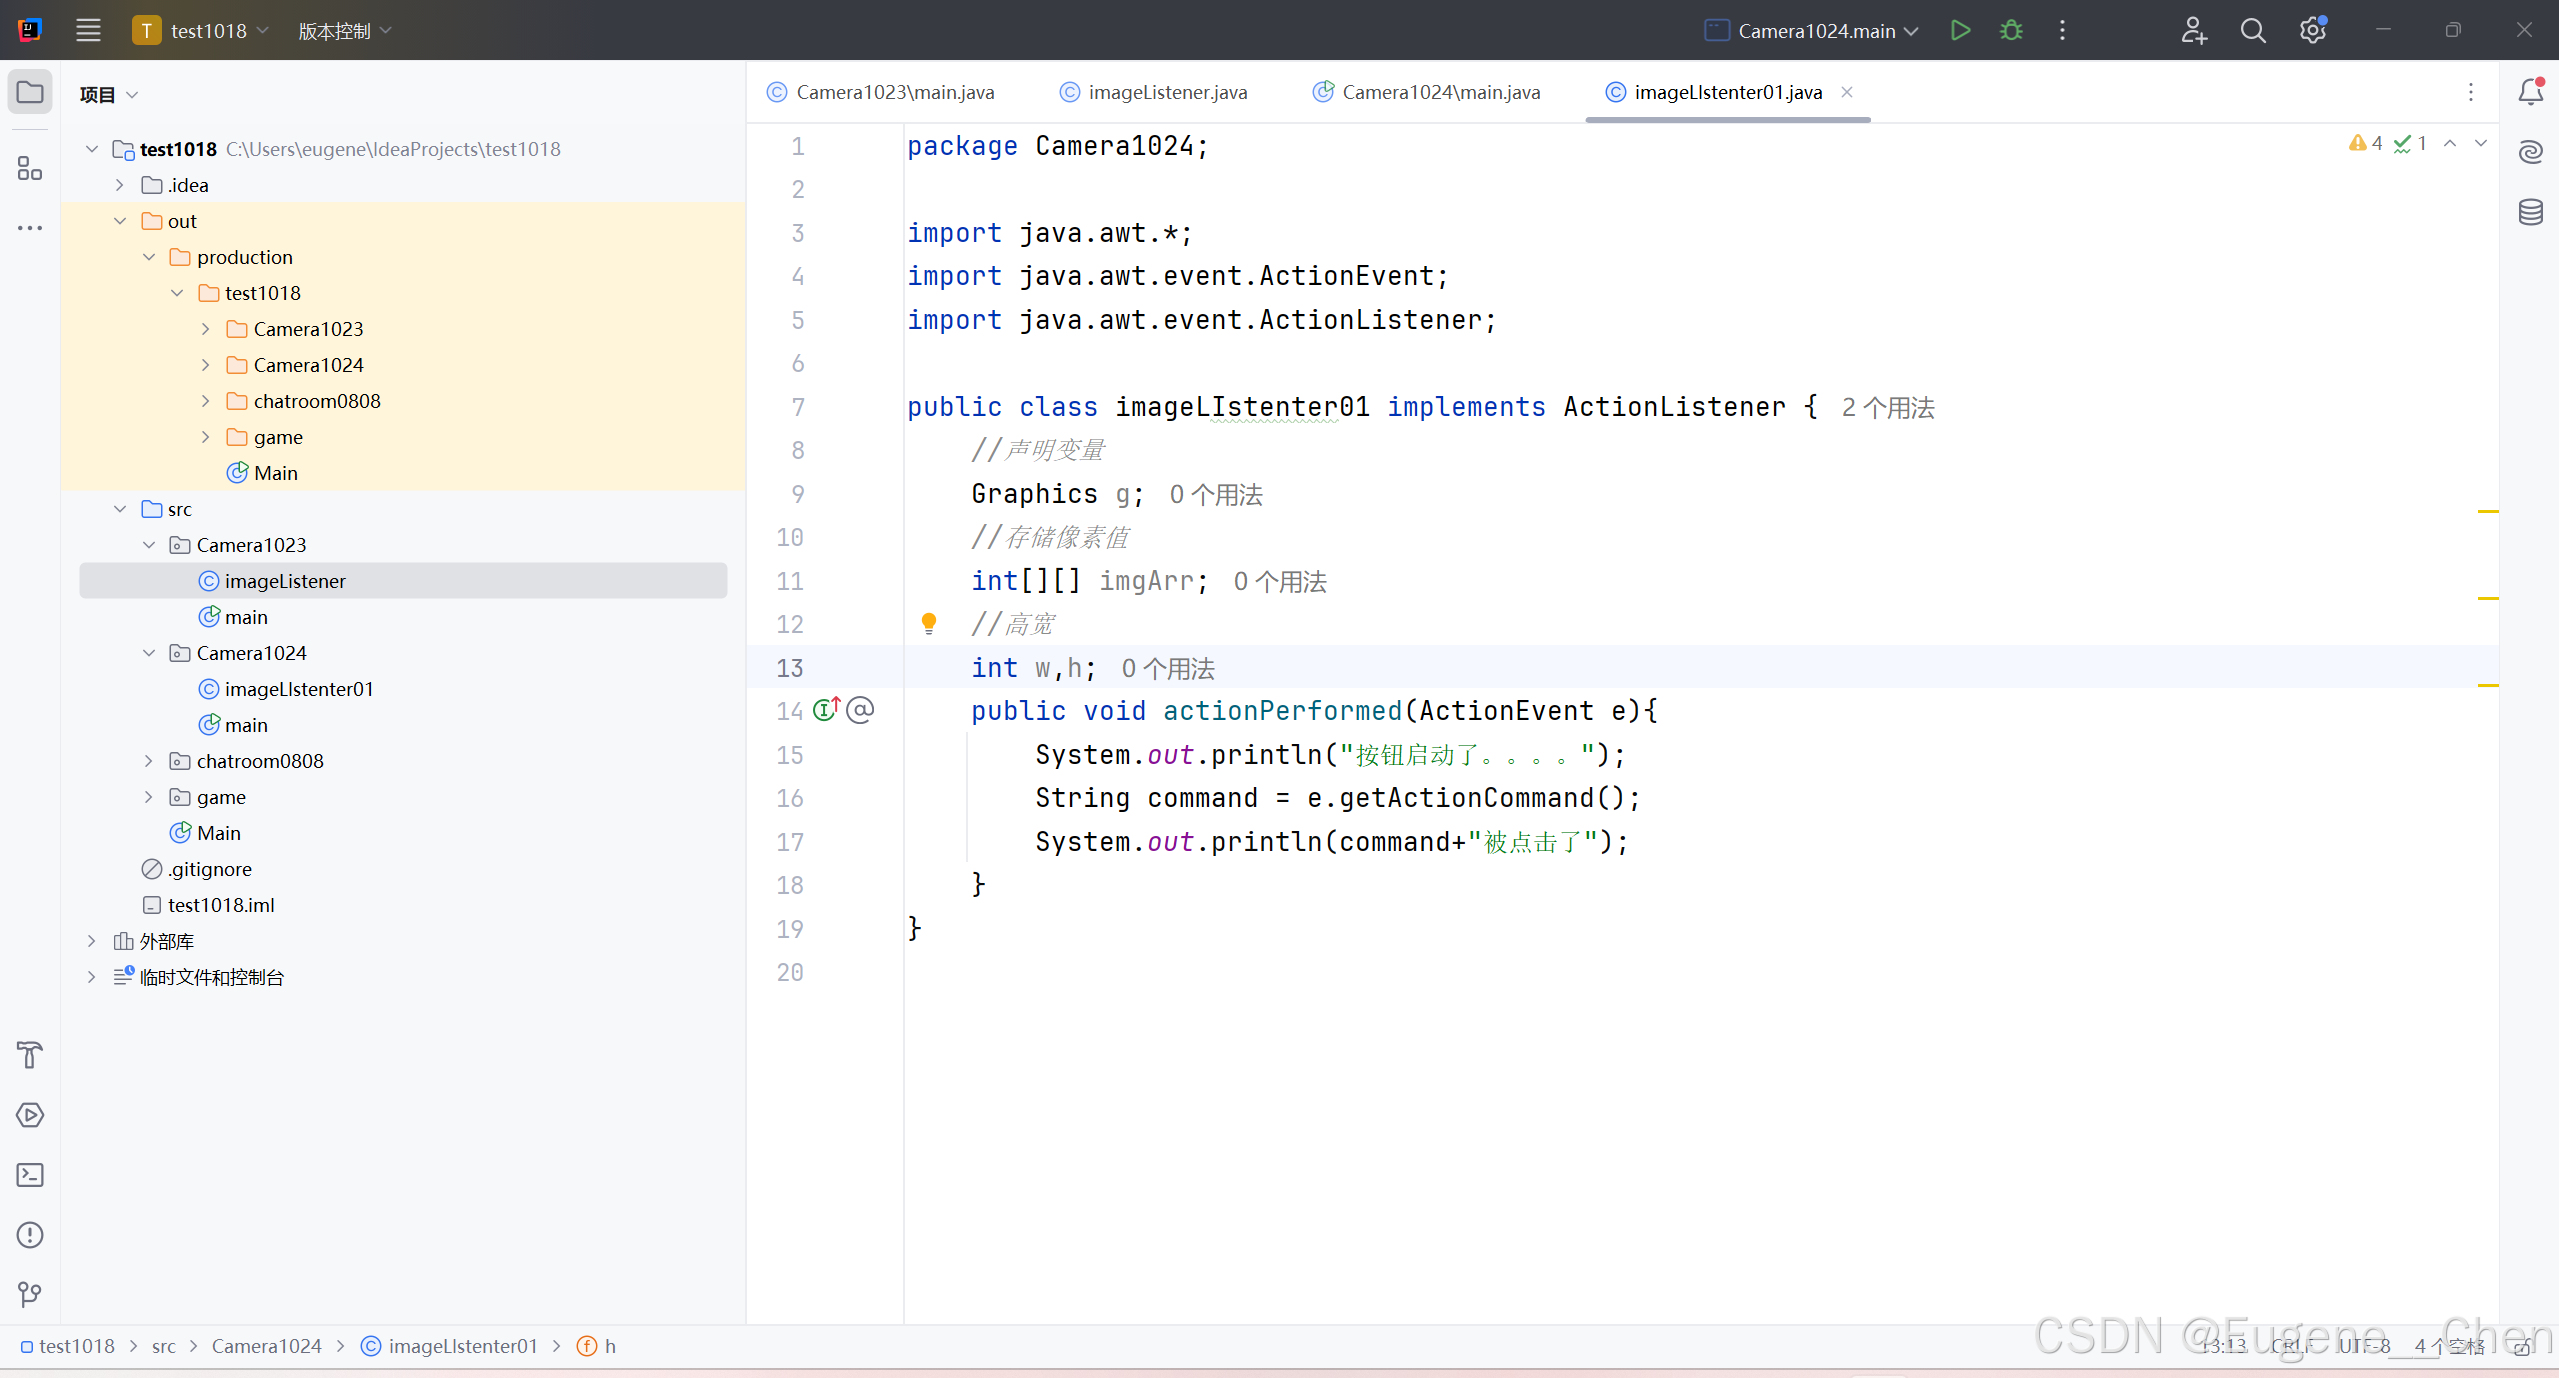Run Camera1024.main with the green play icon
2559x1378 pixels.
[x=1960, y=30]
